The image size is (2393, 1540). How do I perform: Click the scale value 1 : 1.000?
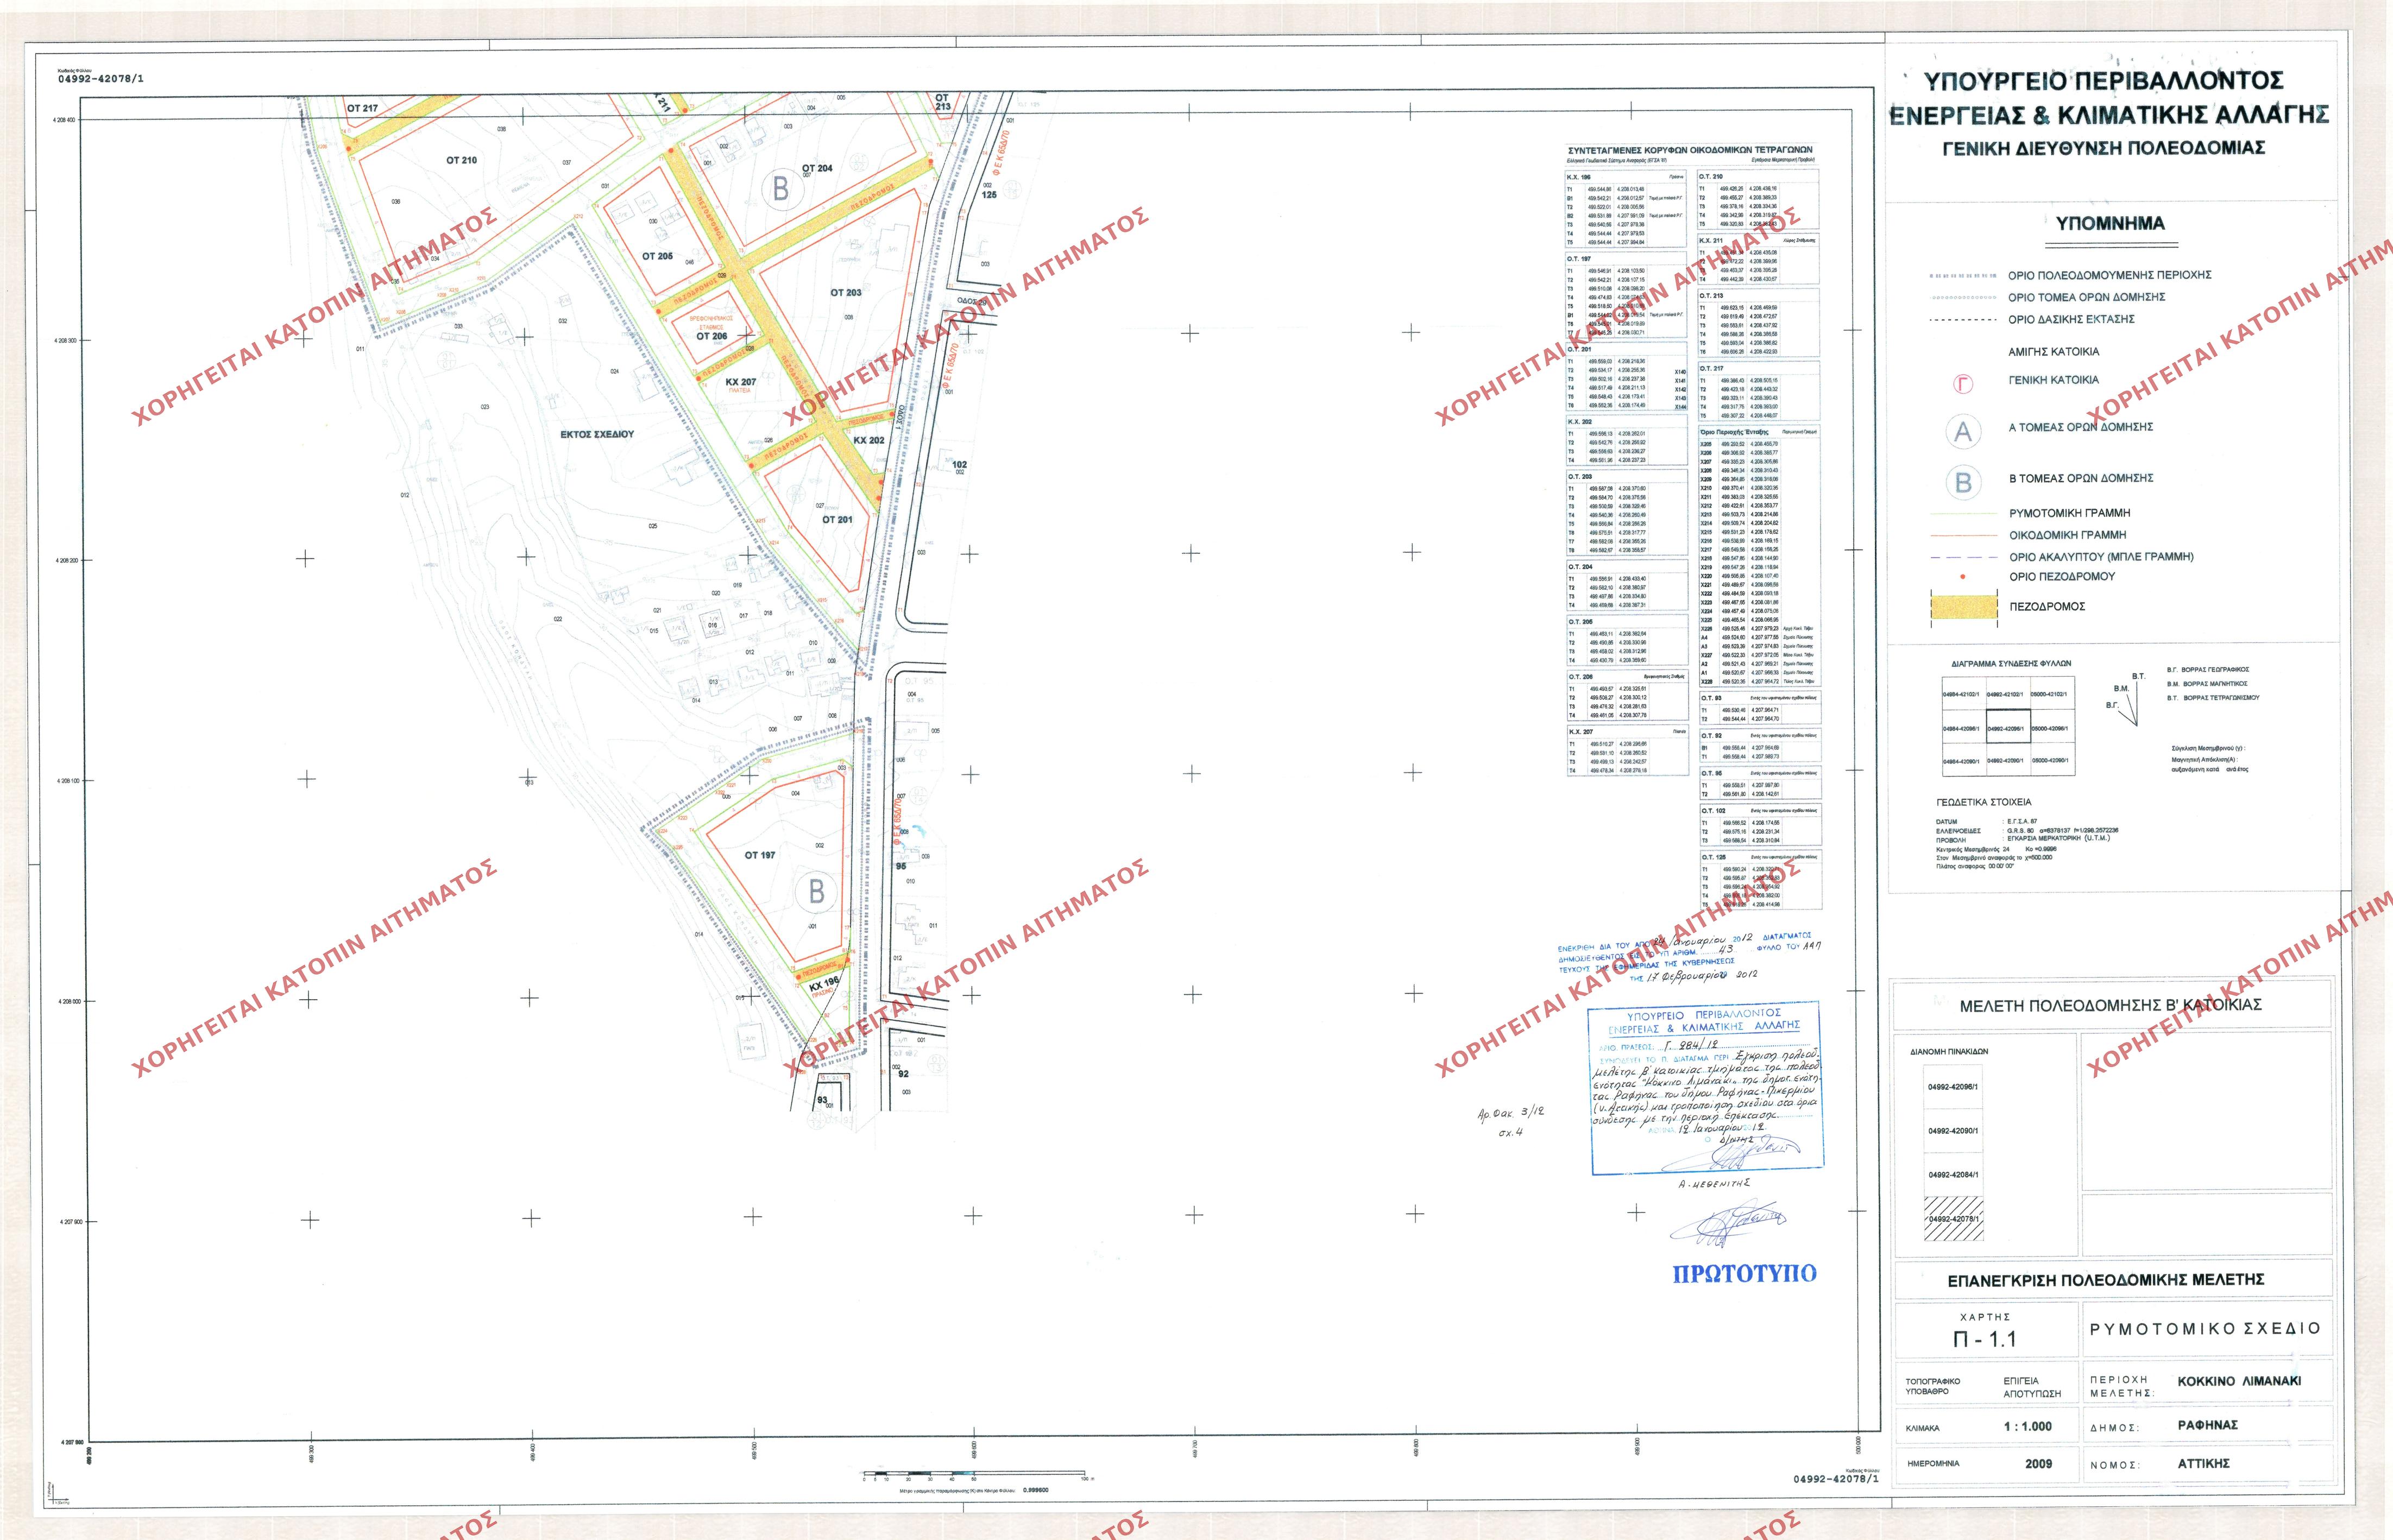(x=2028, y=1427)
